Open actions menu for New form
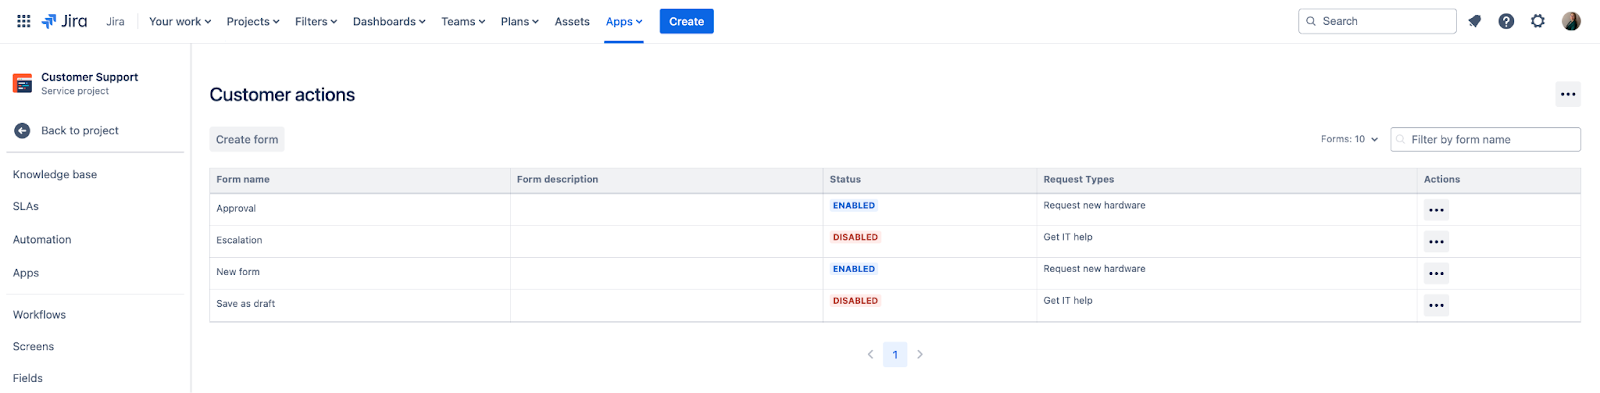 click(1436, 274)
